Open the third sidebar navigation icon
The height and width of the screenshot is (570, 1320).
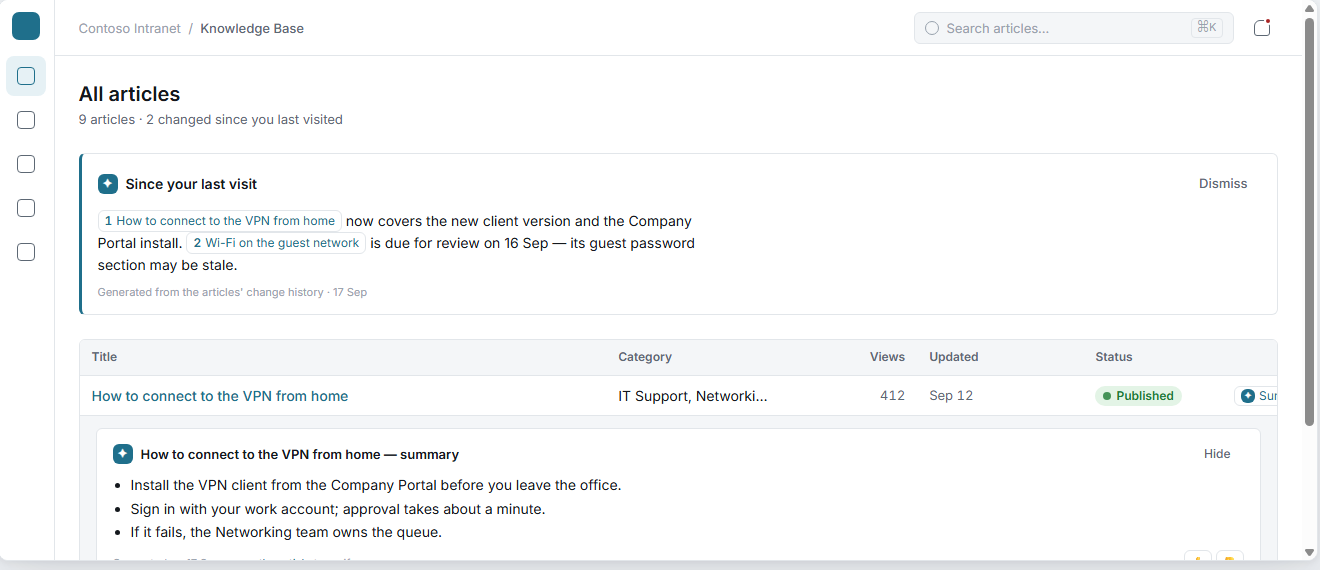coord(26,164)
